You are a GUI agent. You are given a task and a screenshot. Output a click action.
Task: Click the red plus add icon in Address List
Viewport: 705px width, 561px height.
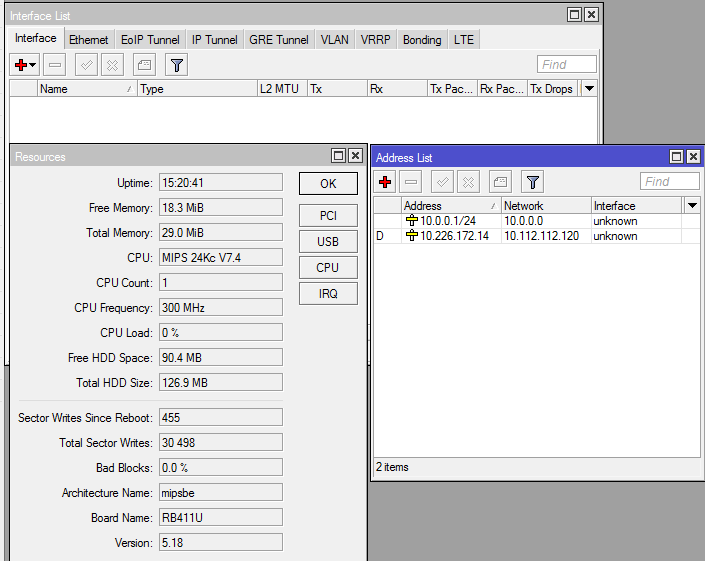[385, 182]
